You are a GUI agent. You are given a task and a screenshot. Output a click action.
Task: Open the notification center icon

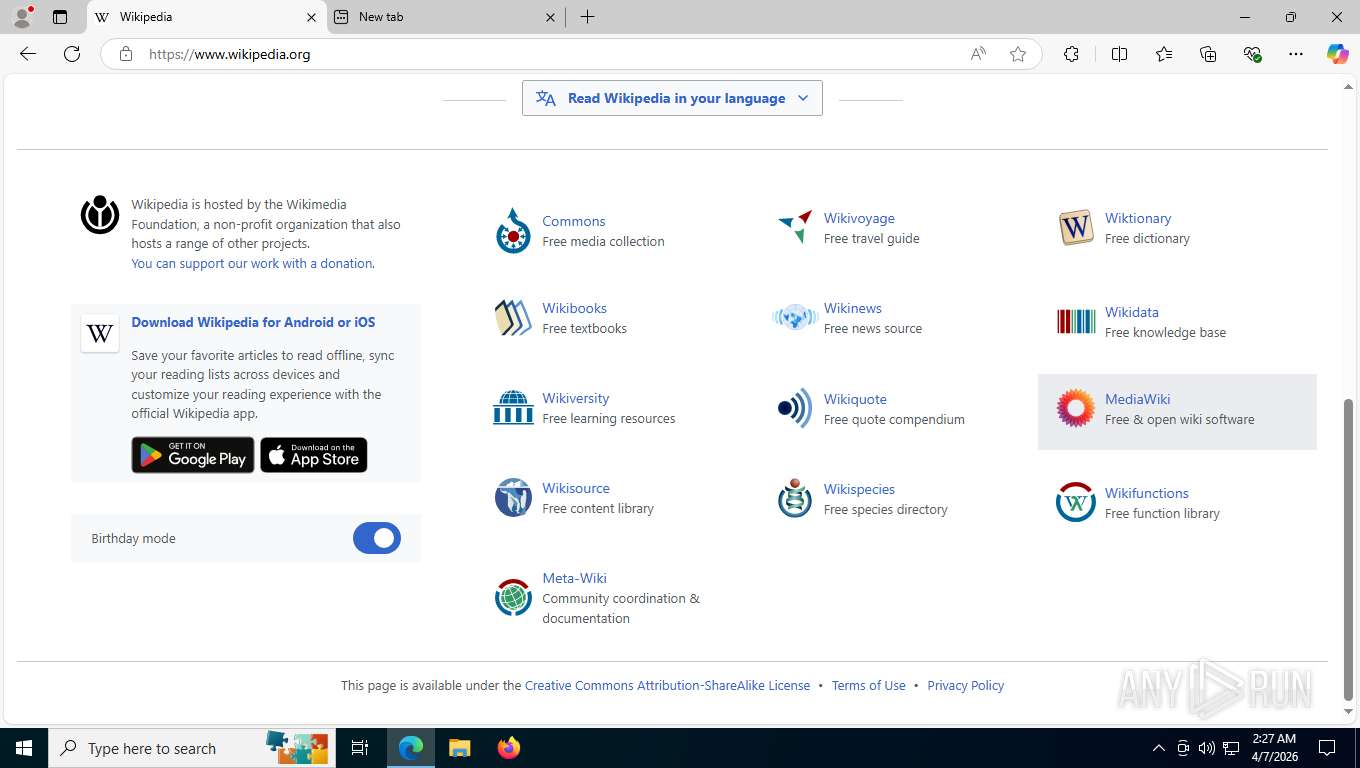pos(1327,748)
